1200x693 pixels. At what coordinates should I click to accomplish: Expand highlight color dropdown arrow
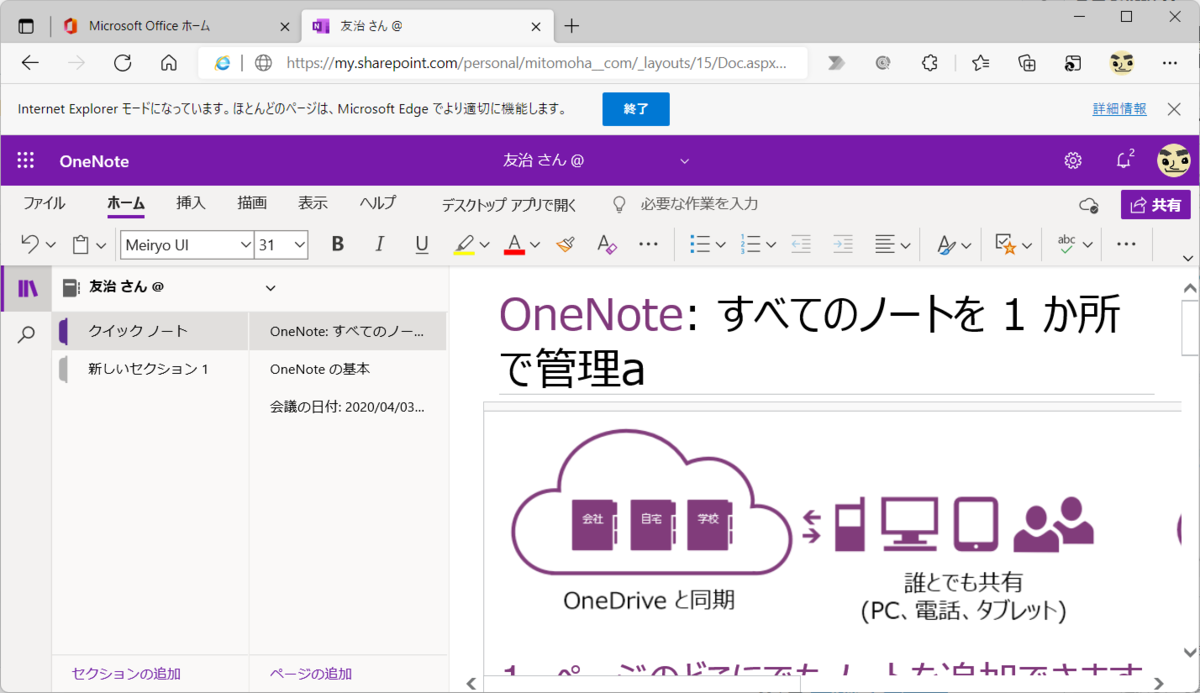[485, 245]
